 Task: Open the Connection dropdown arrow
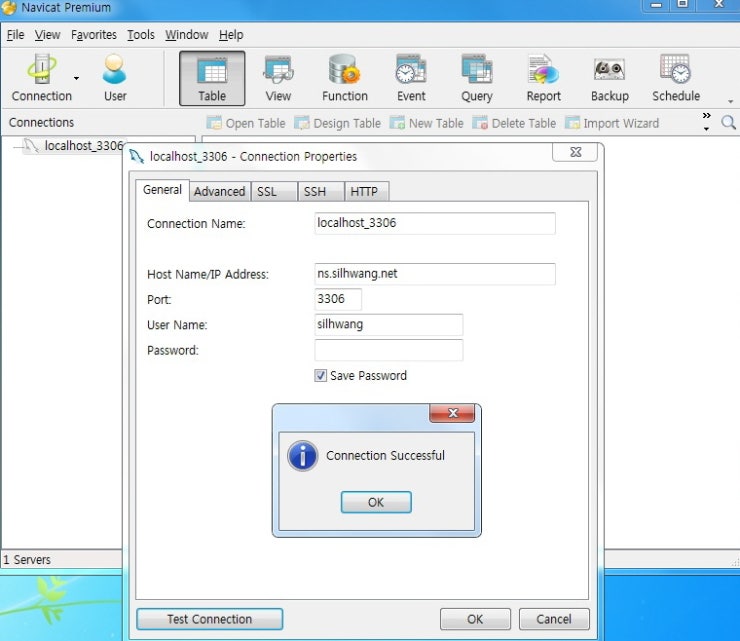pos(76,78)
